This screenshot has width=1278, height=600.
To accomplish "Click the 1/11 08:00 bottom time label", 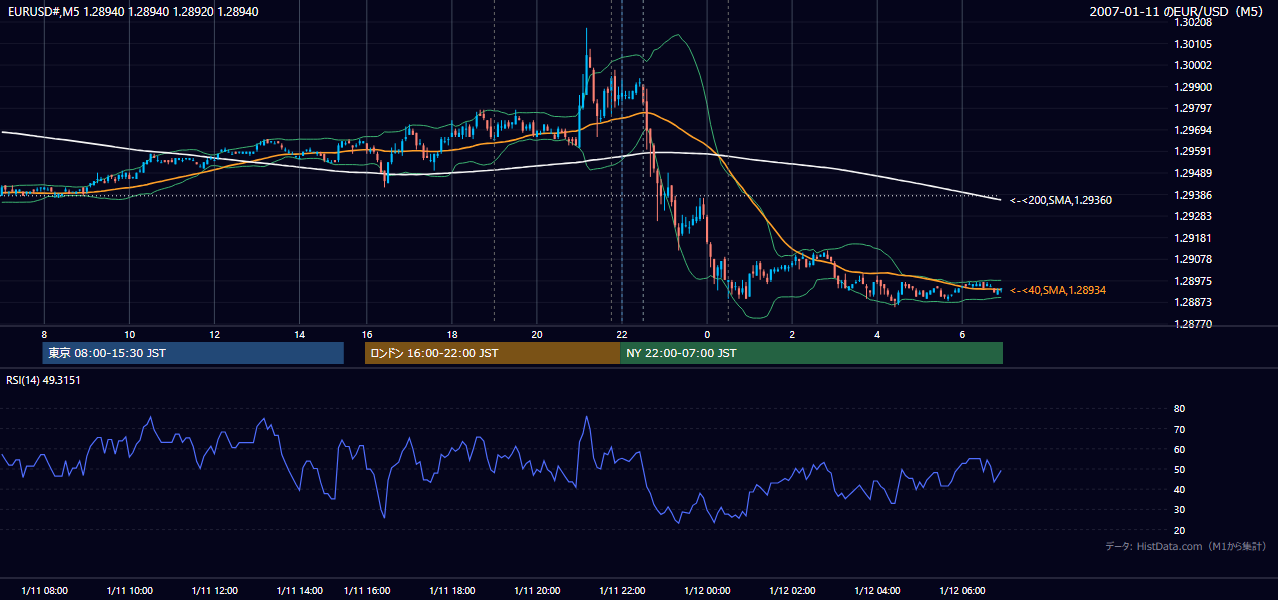I will (44, 590).
